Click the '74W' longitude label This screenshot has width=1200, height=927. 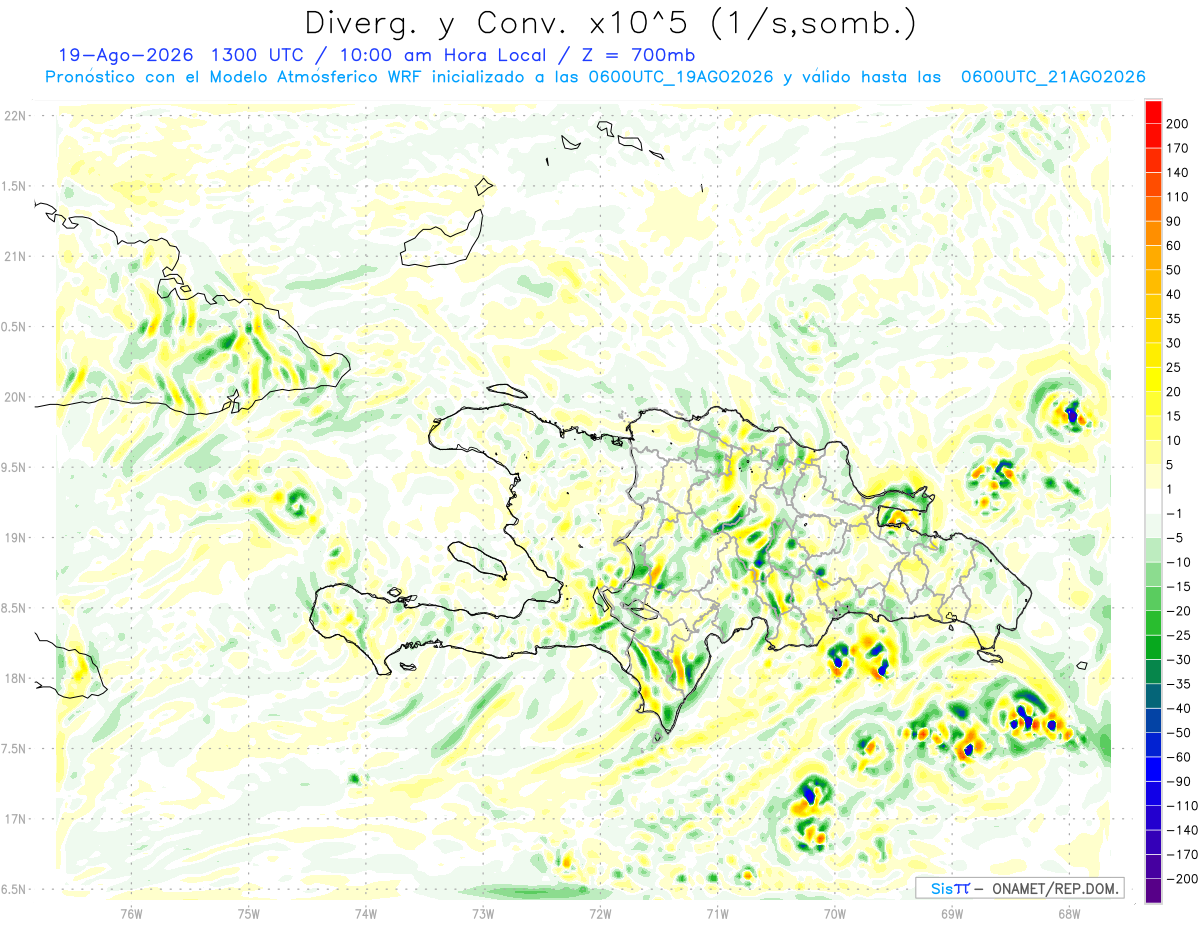tap(365, 912)
